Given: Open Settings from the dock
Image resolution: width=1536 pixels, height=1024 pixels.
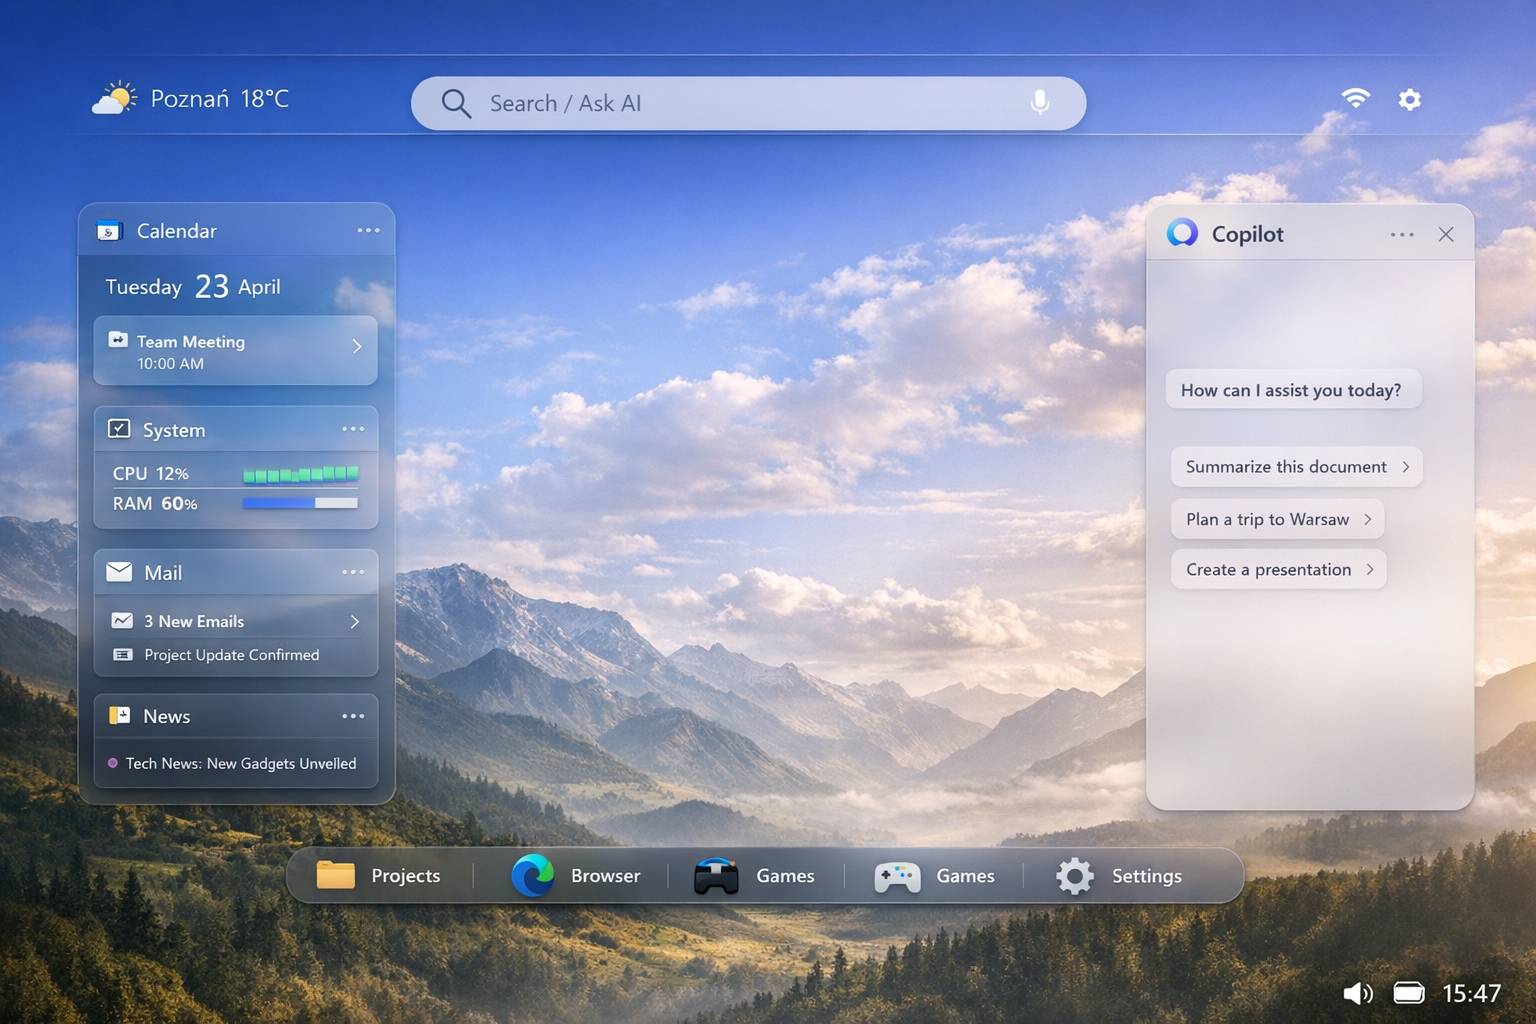Looking at the screenshot, I should [x=1073, y=875].
